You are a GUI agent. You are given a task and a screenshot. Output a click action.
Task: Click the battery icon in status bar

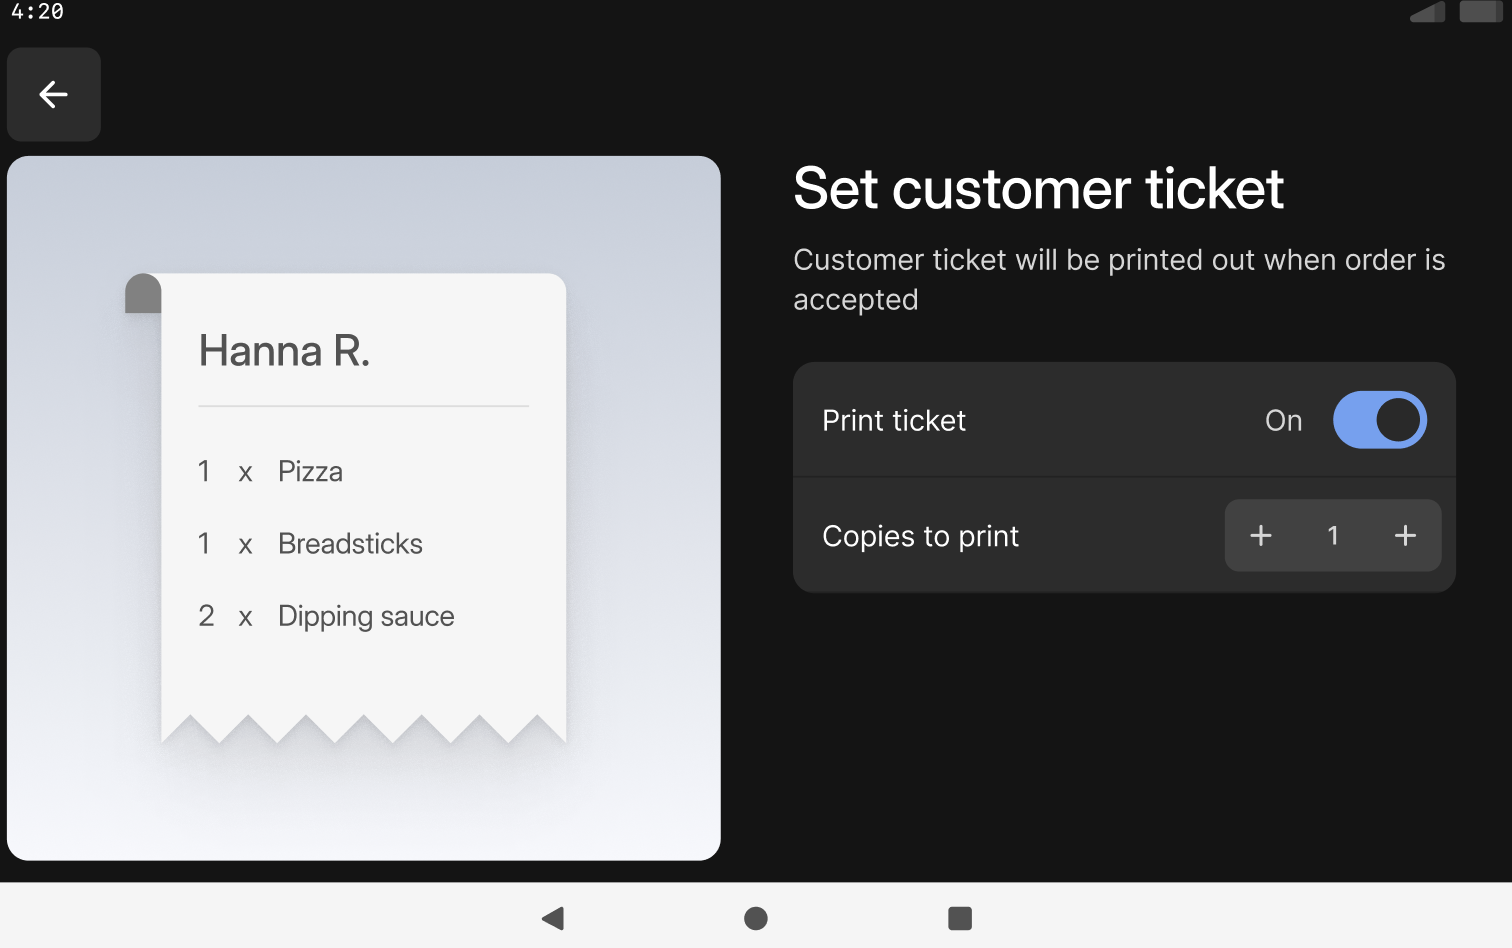tap(1481, 12)
